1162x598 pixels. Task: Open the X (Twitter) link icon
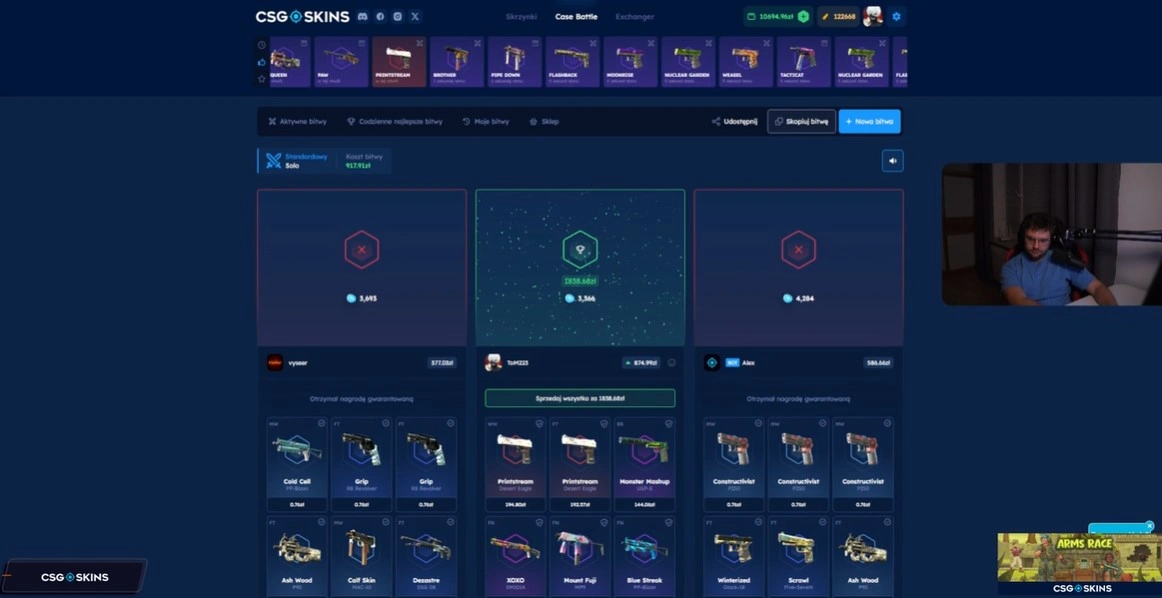pyautogui.click(x=415, y=16)
